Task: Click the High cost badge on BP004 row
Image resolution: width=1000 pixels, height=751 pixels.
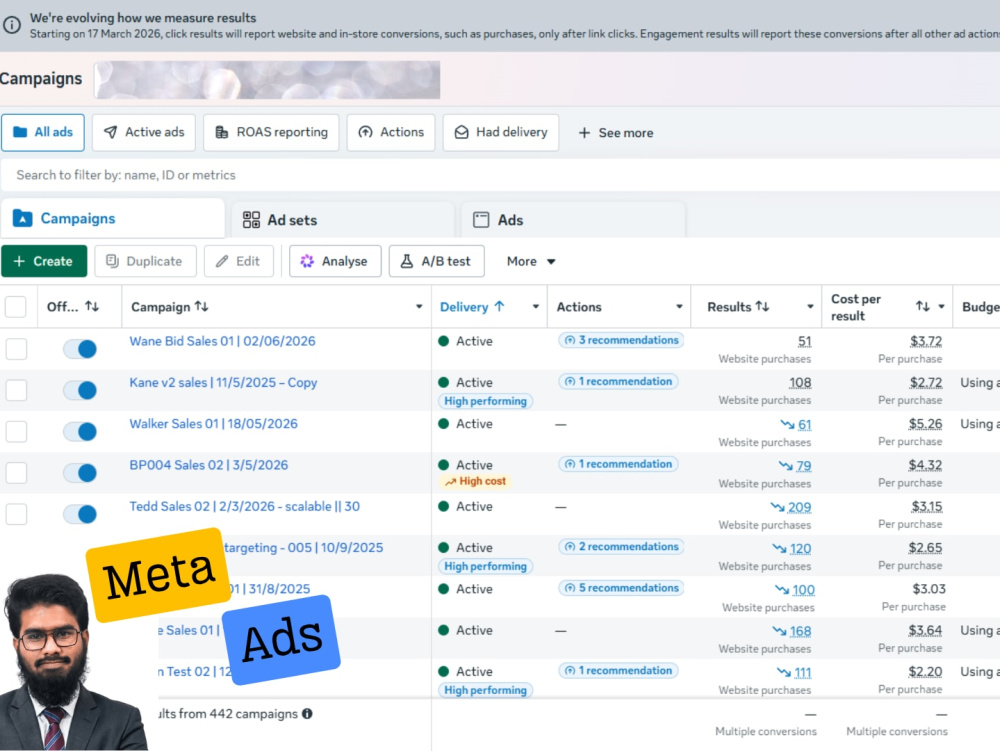Action: (x=475, y=481)
